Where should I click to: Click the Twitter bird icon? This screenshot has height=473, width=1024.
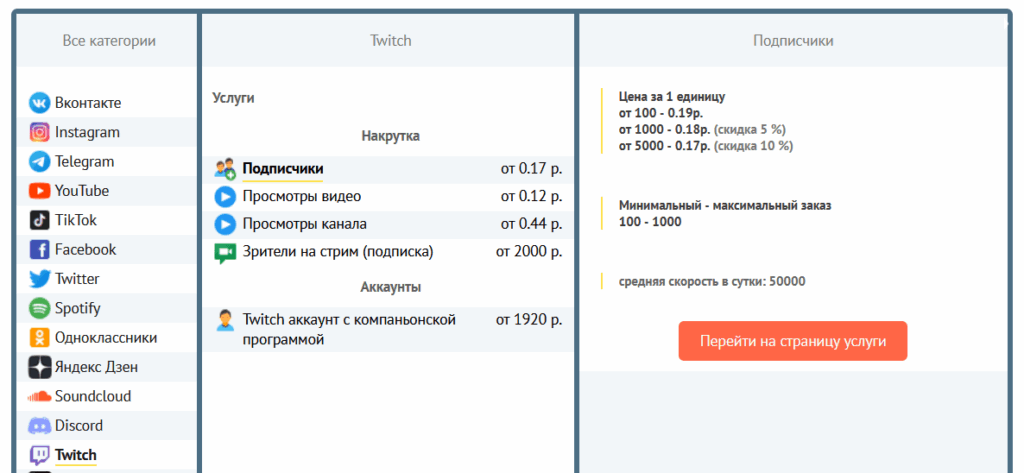click(40, 279)
